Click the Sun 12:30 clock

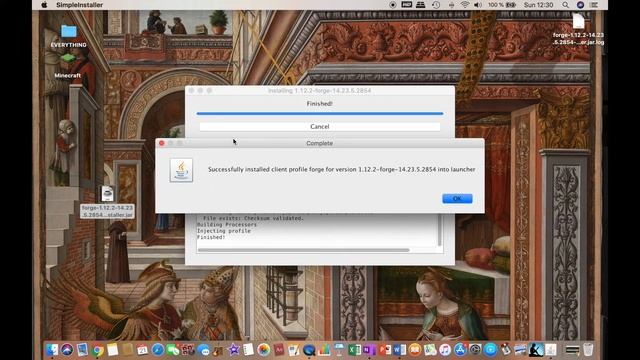pyautogui.click(x=538, y=5)
